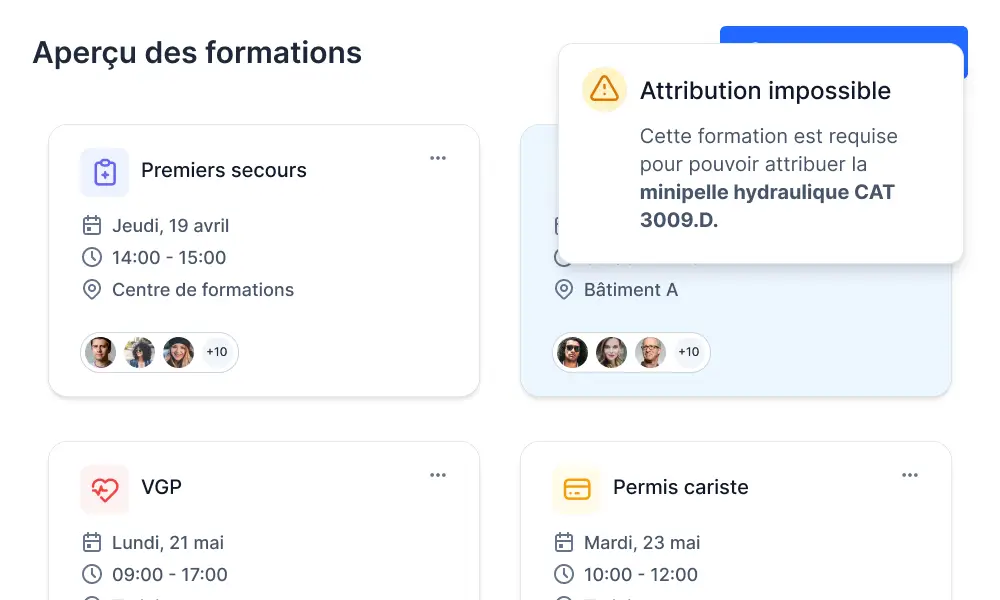Viewport: 1000px width, 600px height.
Task: Expand more options for Permis cariste
Action: pyautogui.click(x=910, y=475)
